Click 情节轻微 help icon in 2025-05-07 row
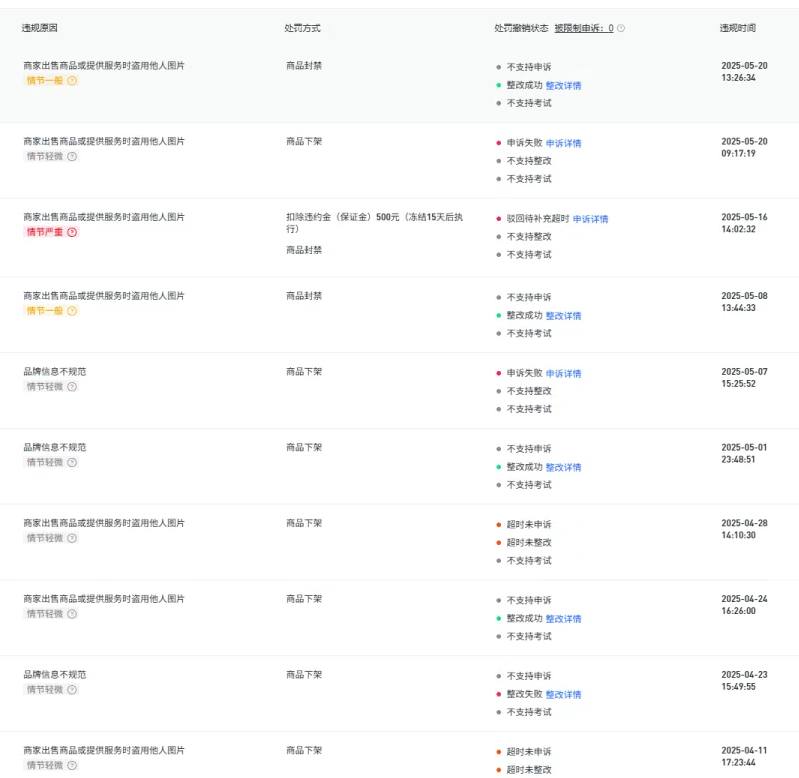799x778 pixels. 72,387
